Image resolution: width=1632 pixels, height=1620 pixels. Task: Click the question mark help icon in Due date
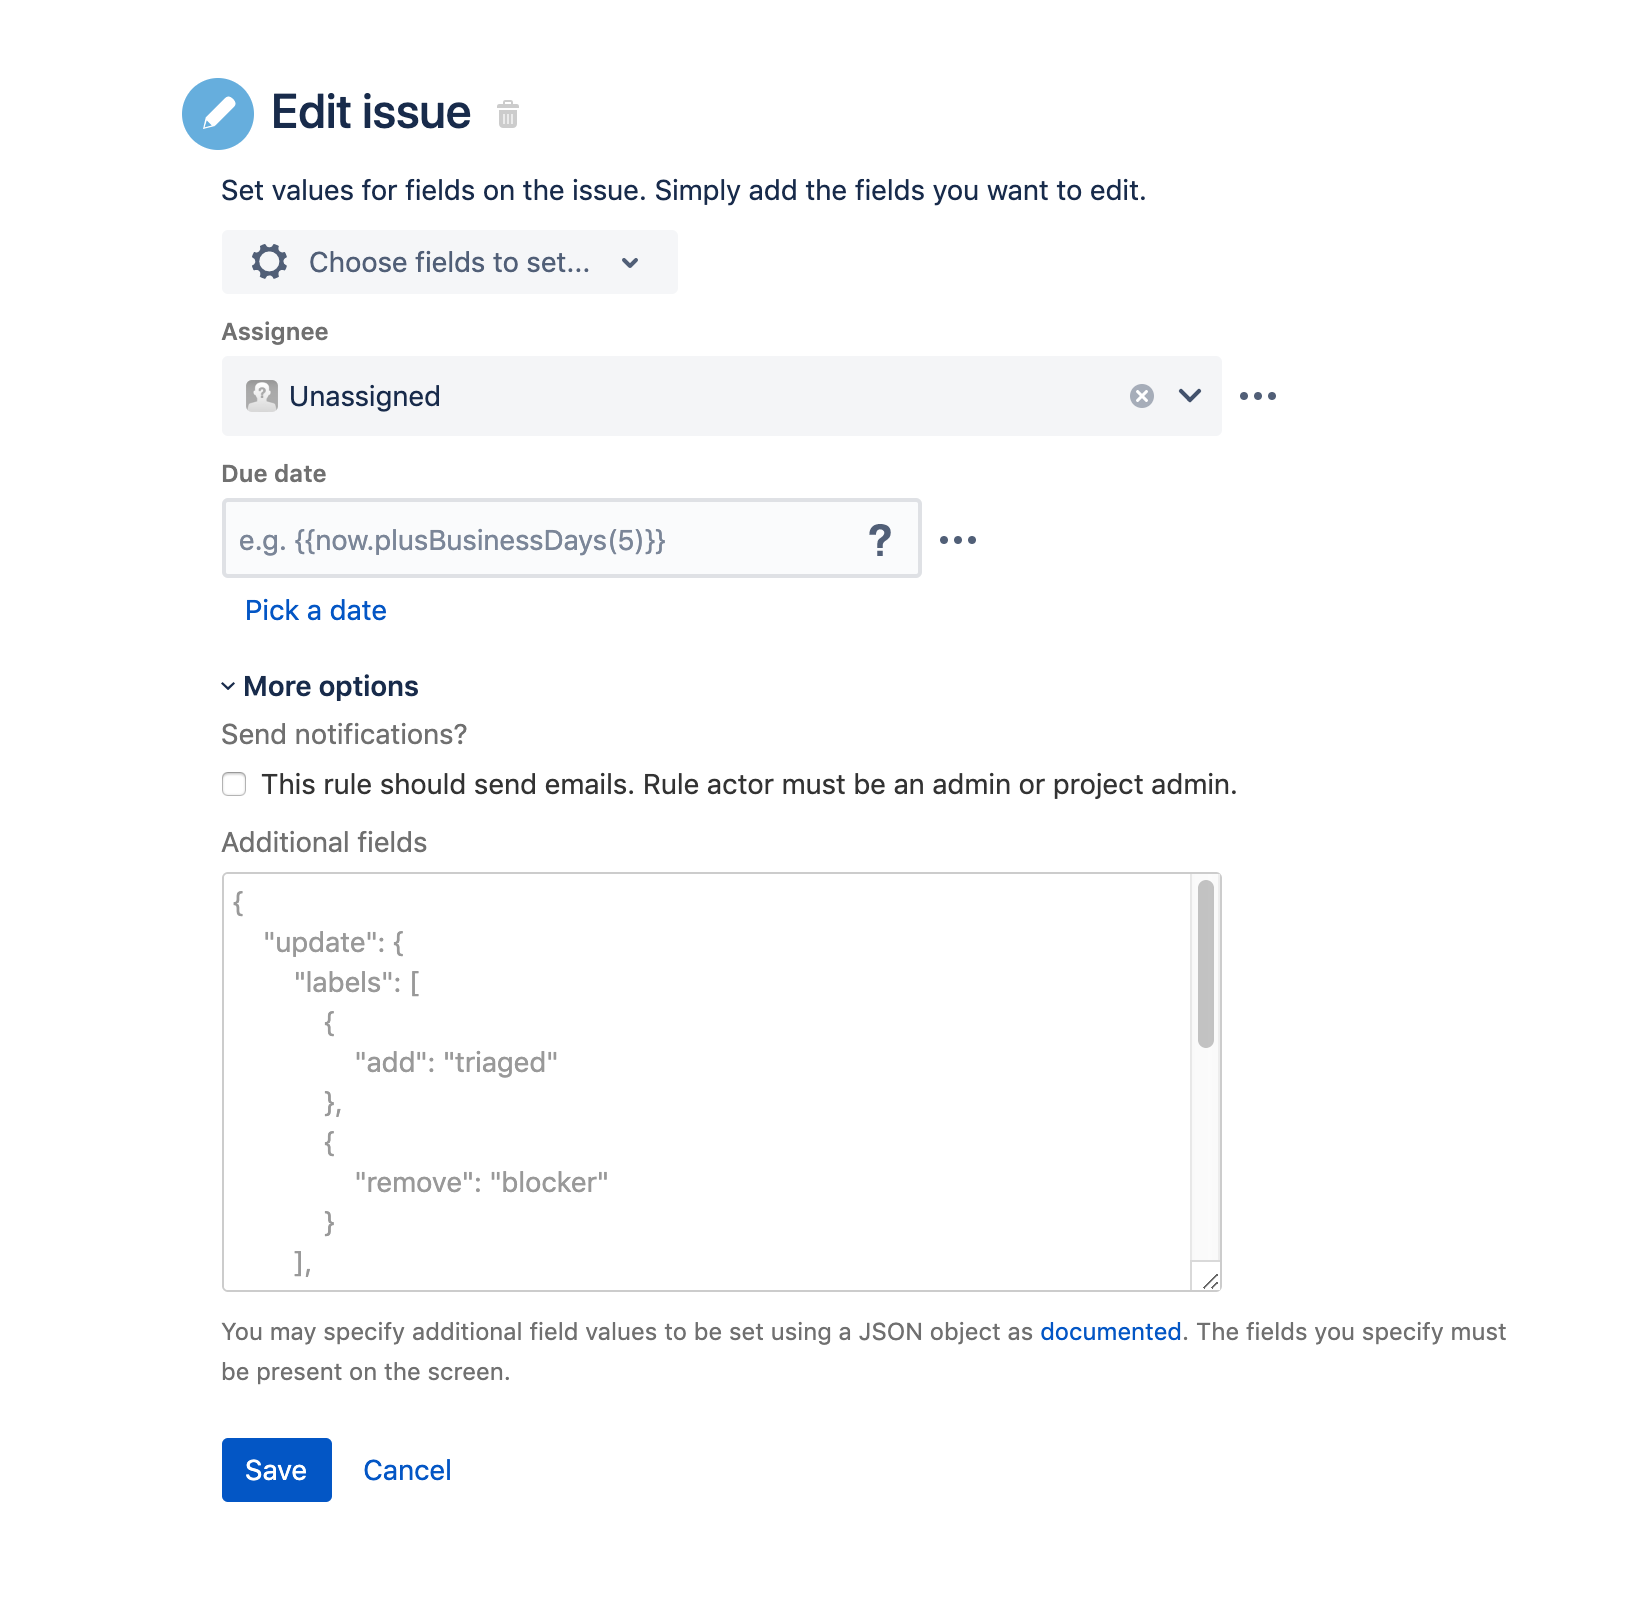click(879, 540)
